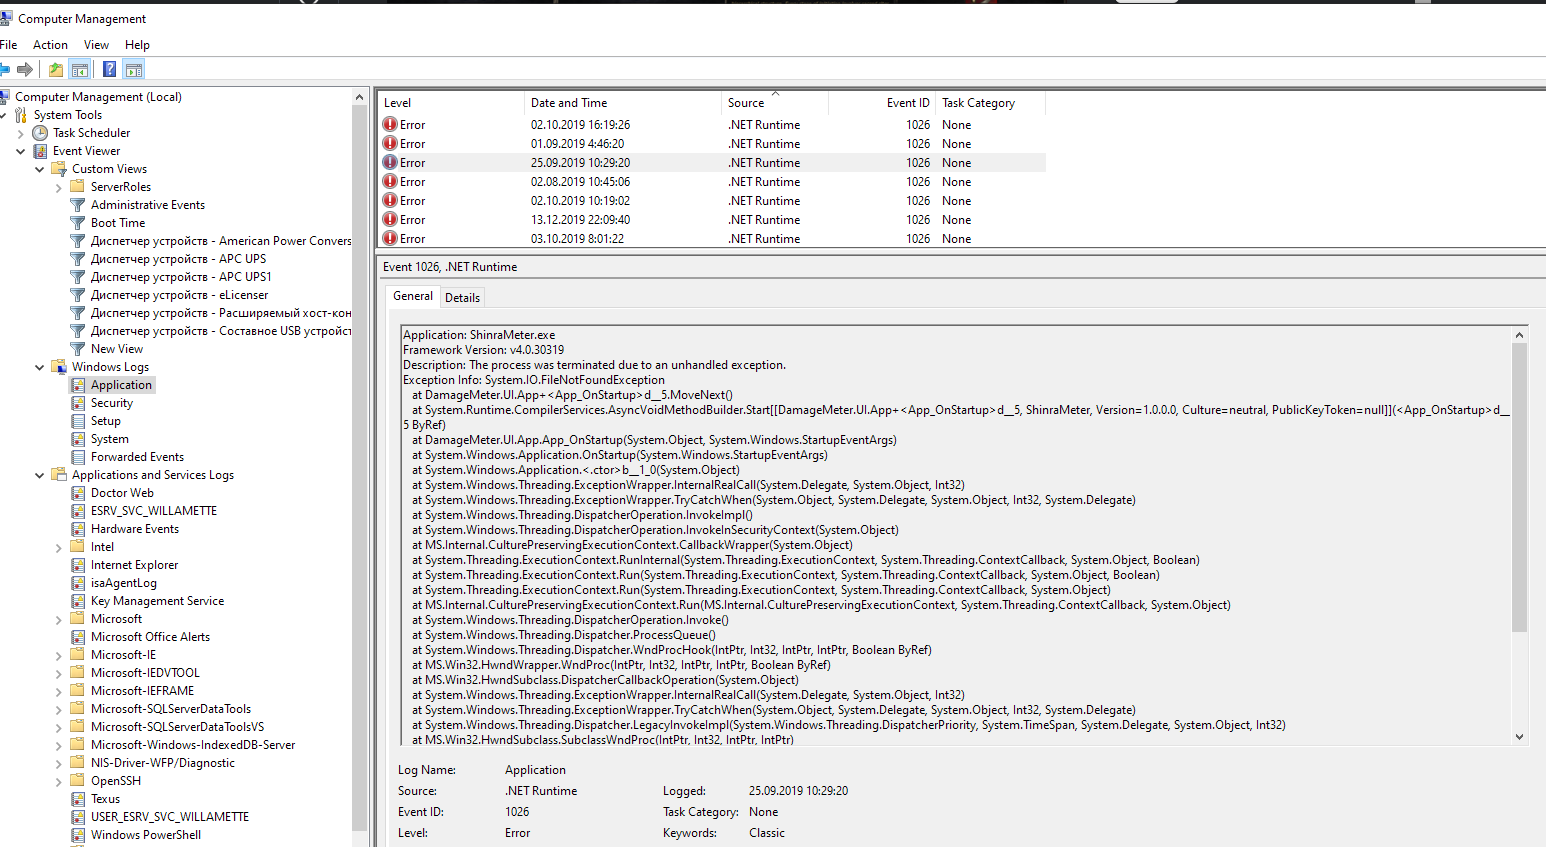The image size is (1546, 847).
Task: Click the Internet Explorer log icon
Action: [78, 565]
